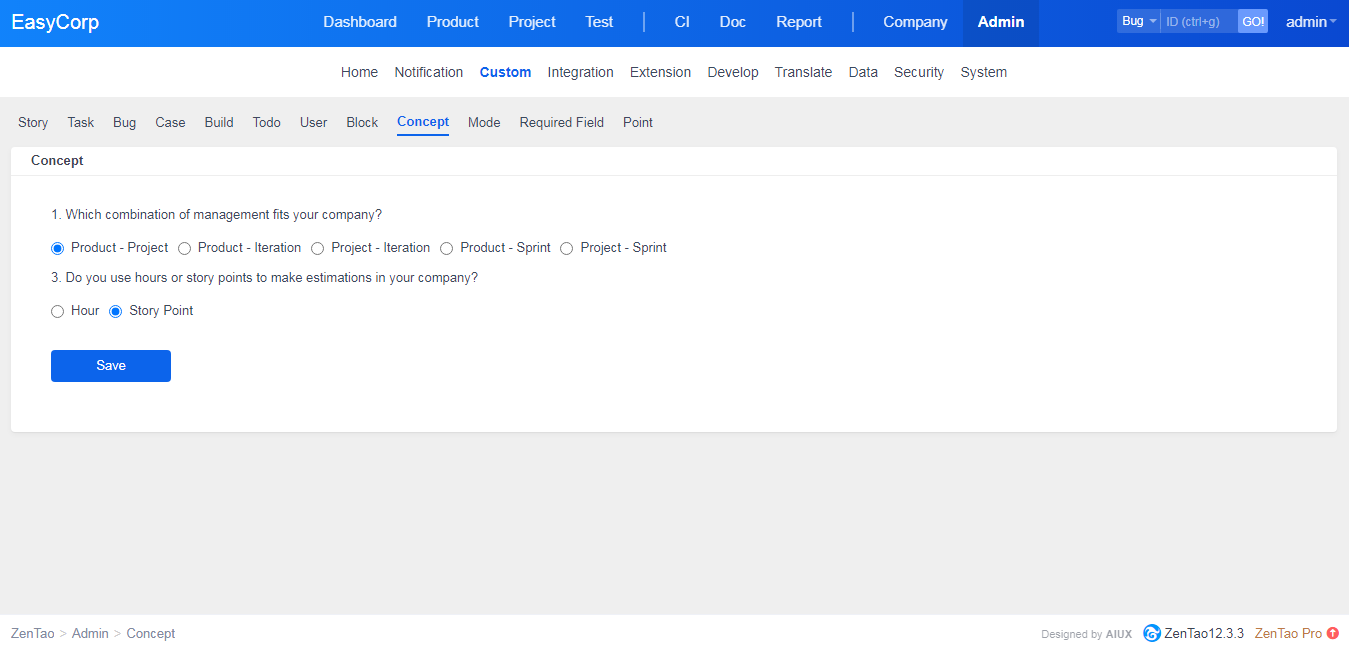This screenshot has height=652, width=1349.
Task: Select the Product - Project radio option
Action: [58, 248]
